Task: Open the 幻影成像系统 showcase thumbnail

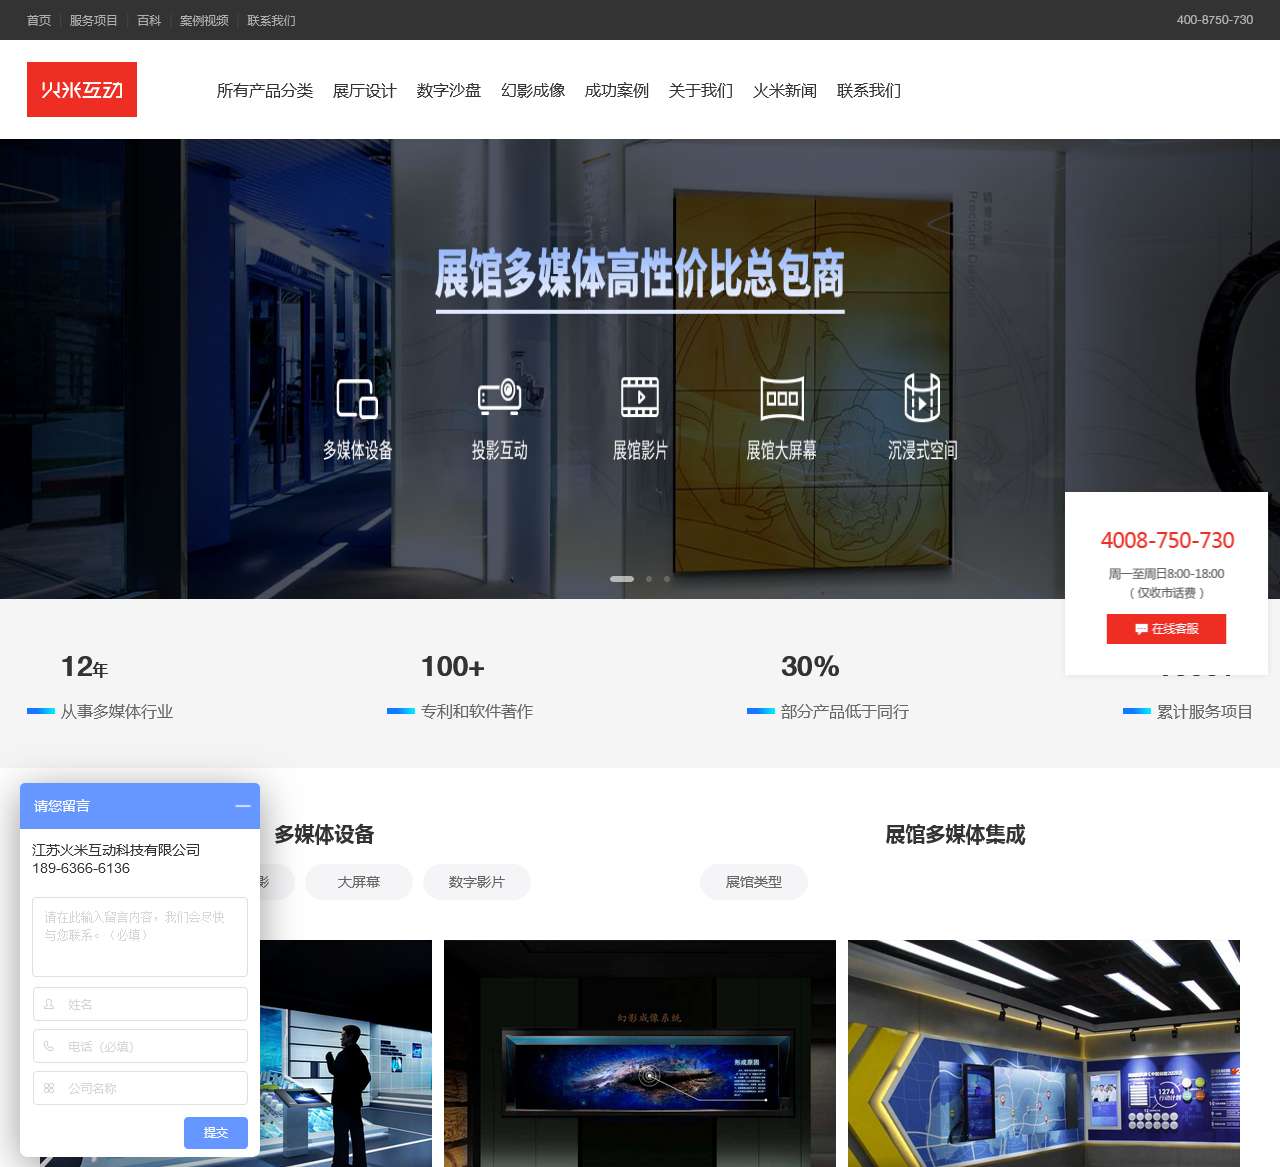Action: point(640,1053)
